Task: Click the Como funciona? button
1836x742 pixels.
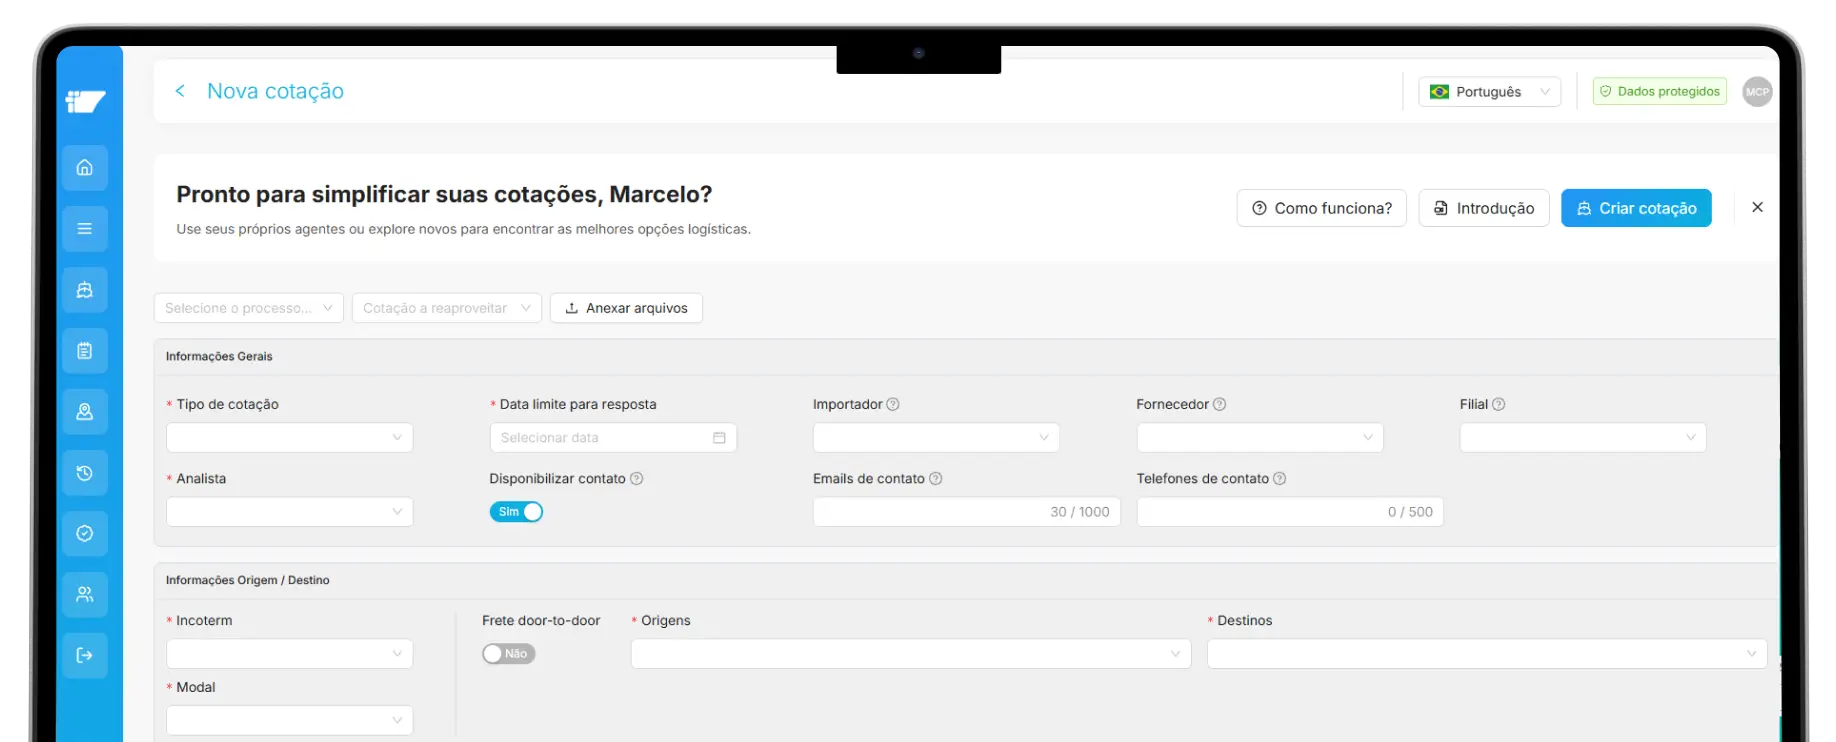Action: [x=1321, y=208]
